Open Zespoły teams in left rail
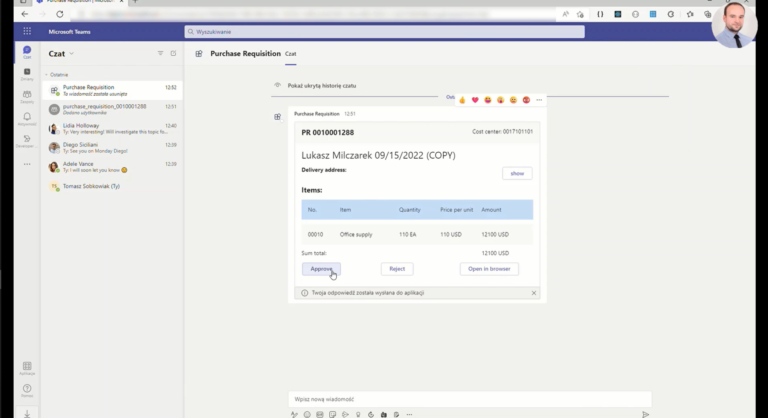The width and height of the screenshot is (768, 418). tap(27, 97)
